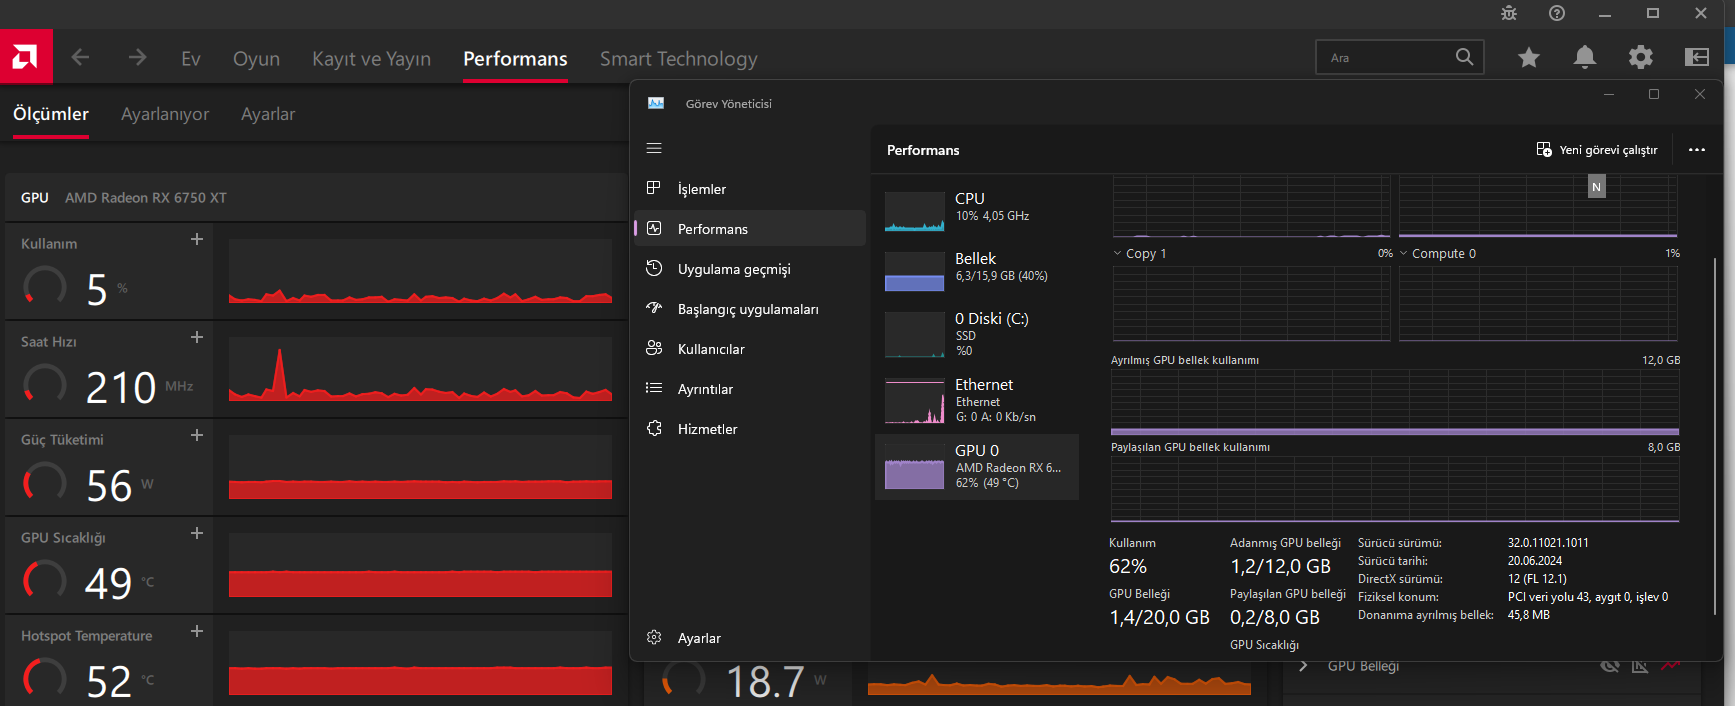This screenshot has width=1735, height=706.
Task: Select Başlangıç uygulamaları in Task Manager sidebar
Action: pos(747,309)
